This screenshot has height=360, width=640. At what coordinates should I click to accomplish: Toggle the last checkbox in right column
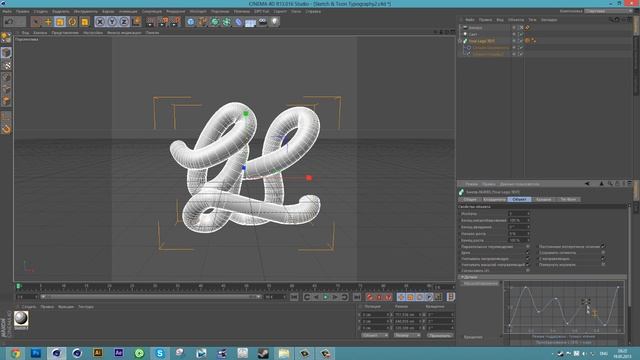click(603, 264)
